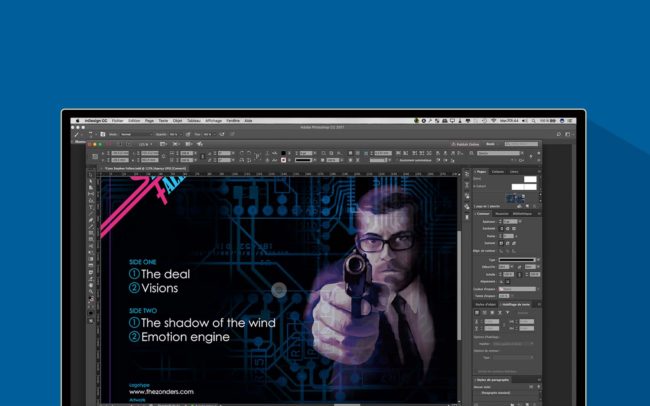
Task: Toggle the make all offsets equal link
Action: tap(504, 325)
